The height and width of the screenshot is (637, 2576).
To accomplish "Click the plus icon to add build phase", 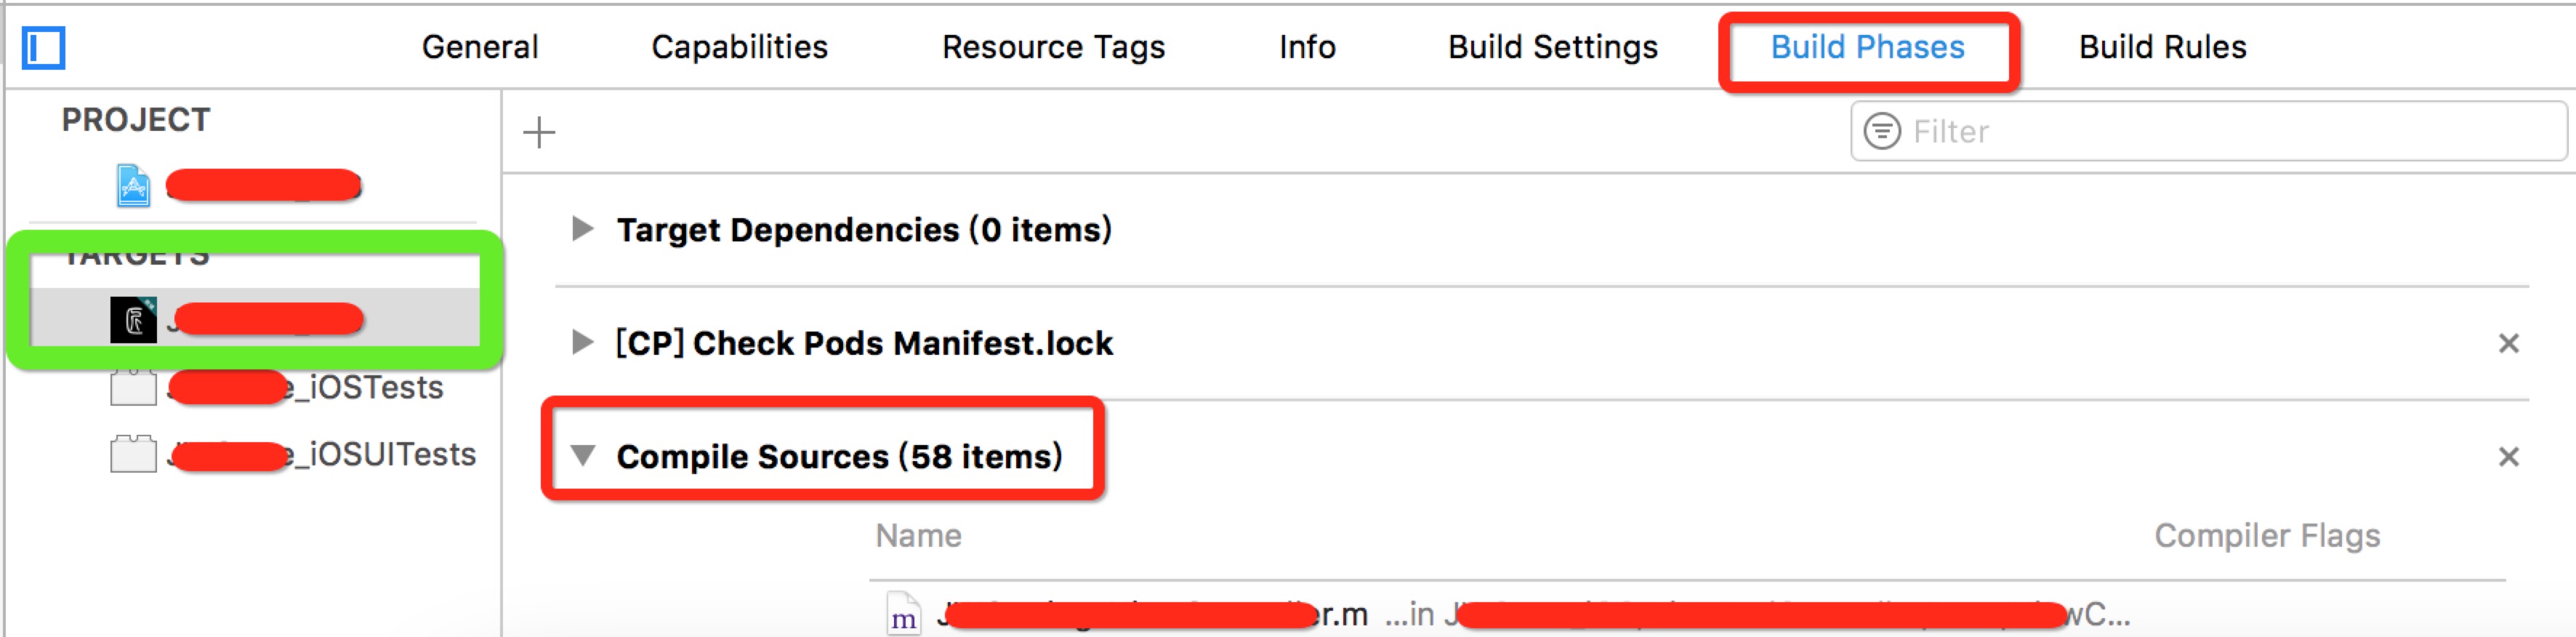I will 539,132.
